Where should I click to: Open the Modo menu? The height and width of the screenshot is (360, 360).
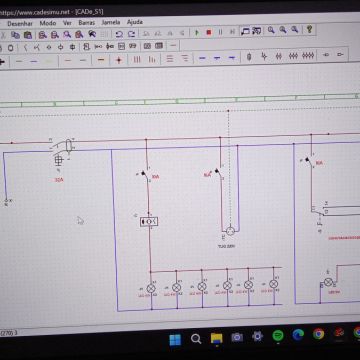(48, 23)
